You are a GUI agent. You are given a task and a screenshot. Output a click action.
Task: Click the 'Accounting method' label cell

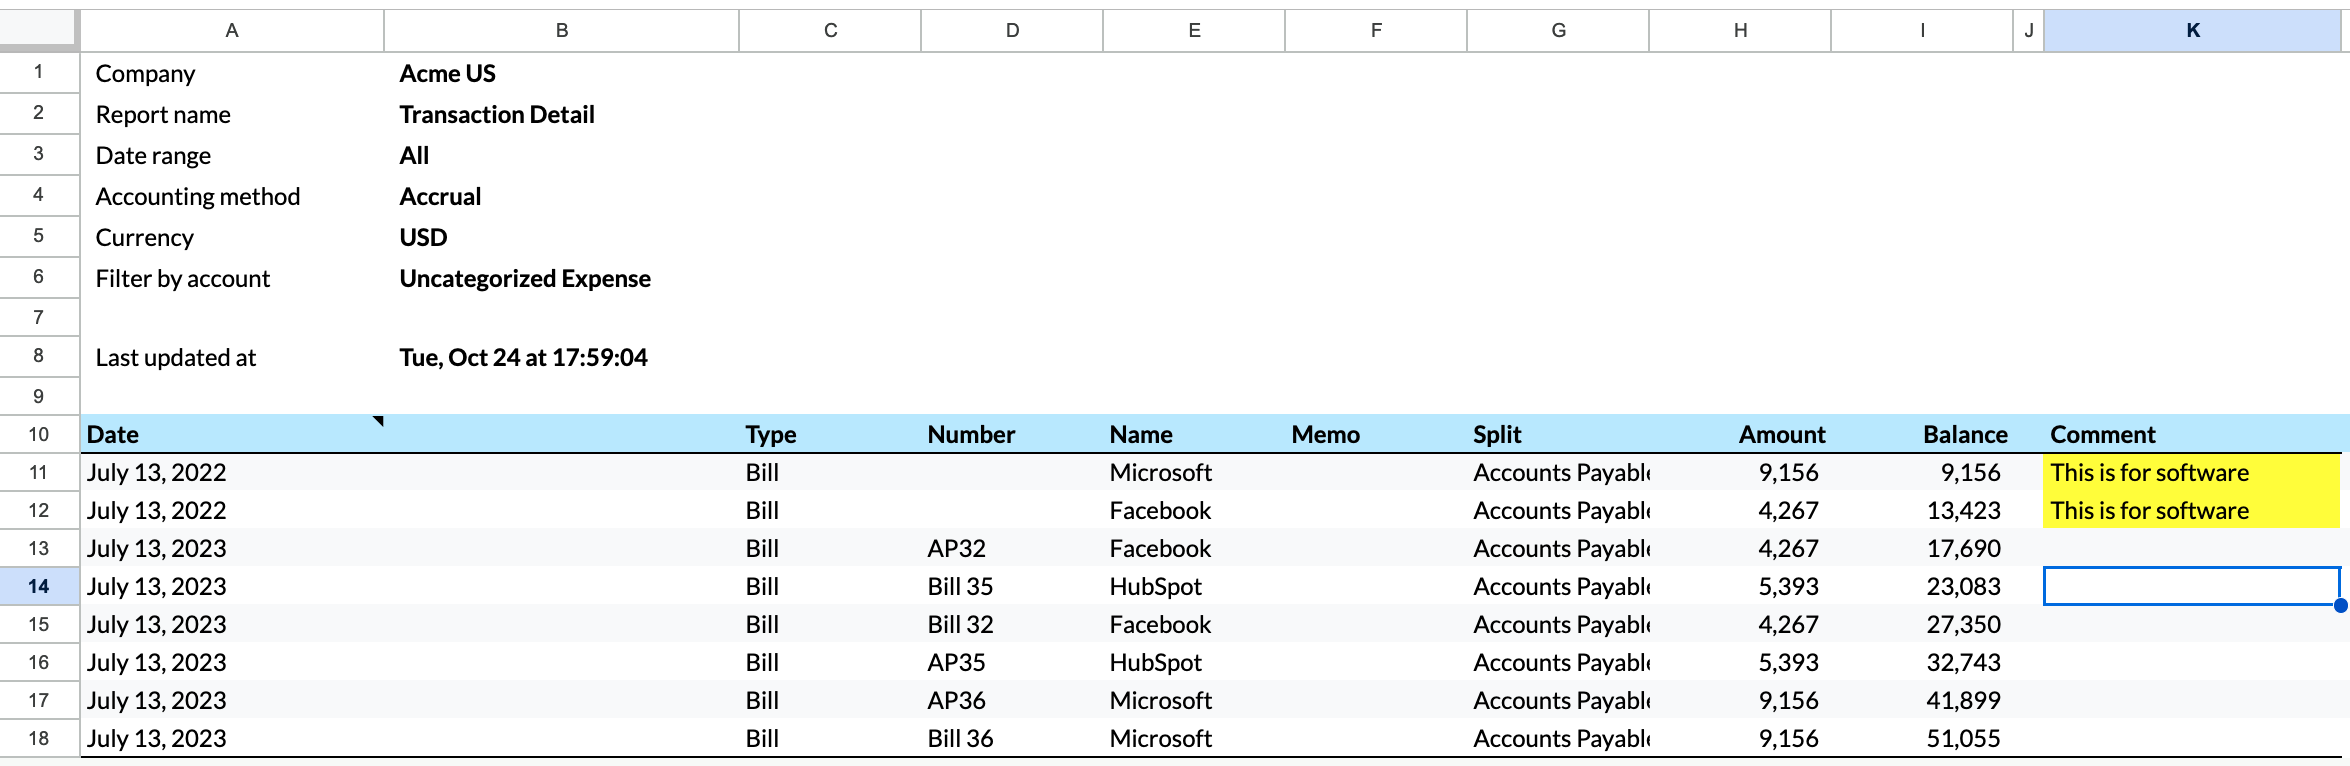[232, 196]
